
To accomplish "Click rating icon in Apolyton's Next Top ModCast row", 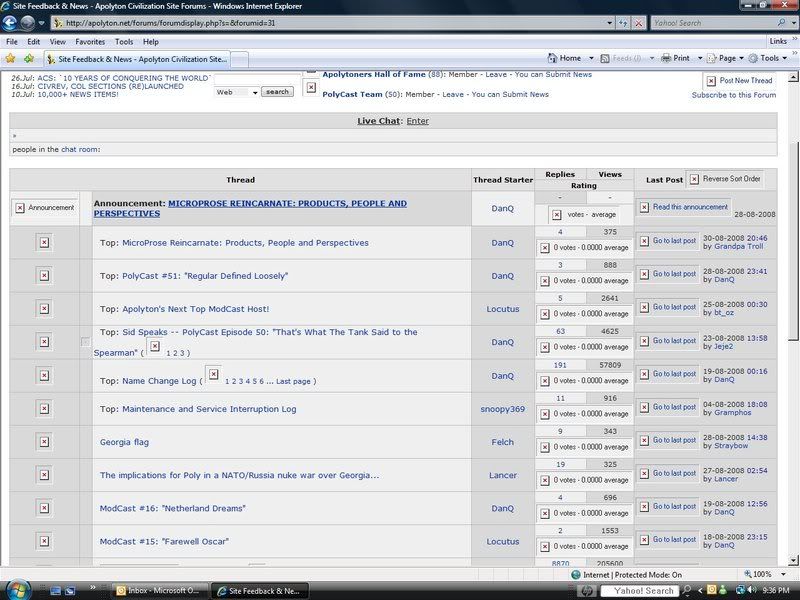I will click(545, 314).
